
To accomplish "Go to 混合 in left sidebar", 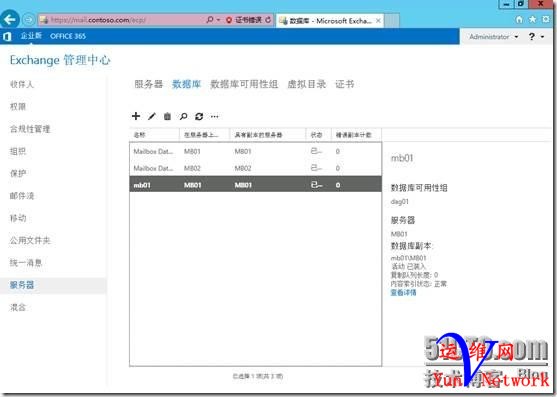I will [x=18, y=307].
